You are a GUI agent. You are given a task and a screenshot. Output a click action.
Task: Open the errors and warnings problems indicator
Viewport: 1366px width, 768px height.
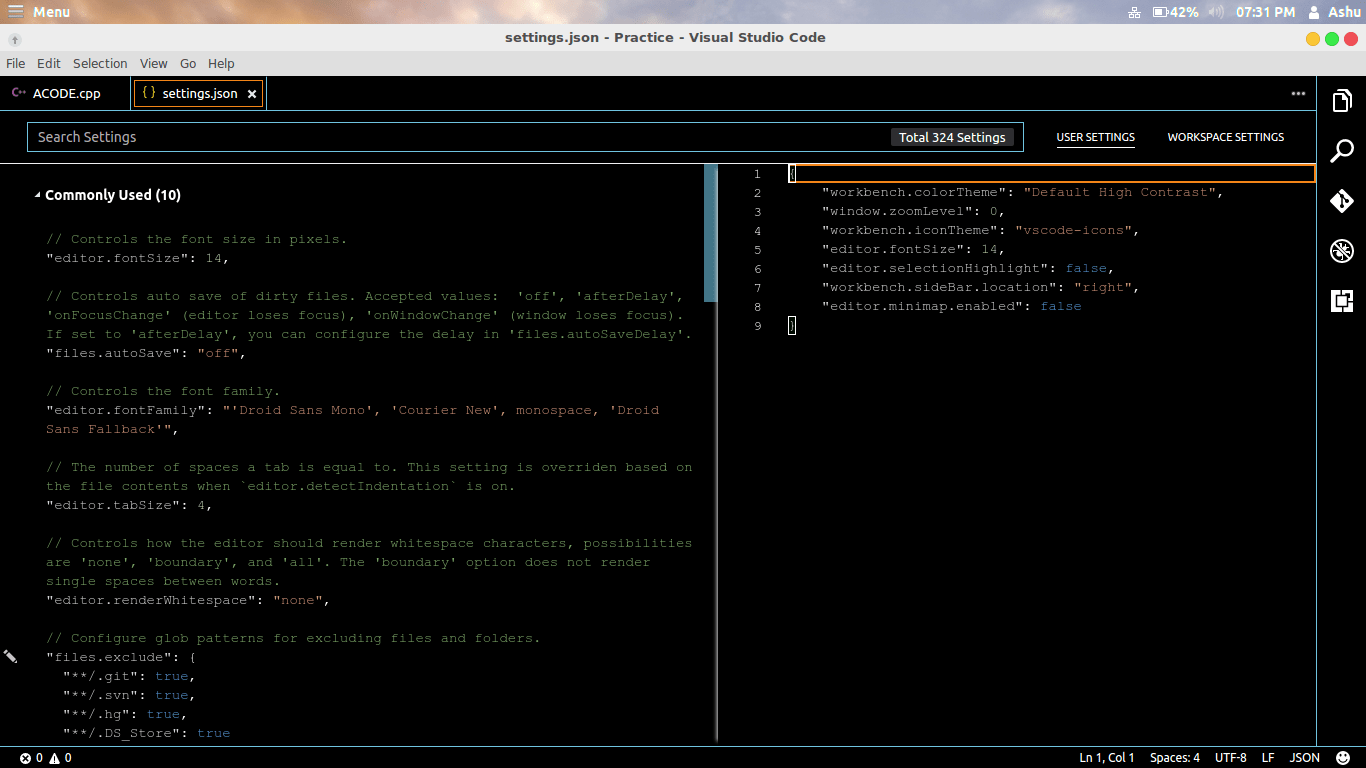[x=46, y=758]
